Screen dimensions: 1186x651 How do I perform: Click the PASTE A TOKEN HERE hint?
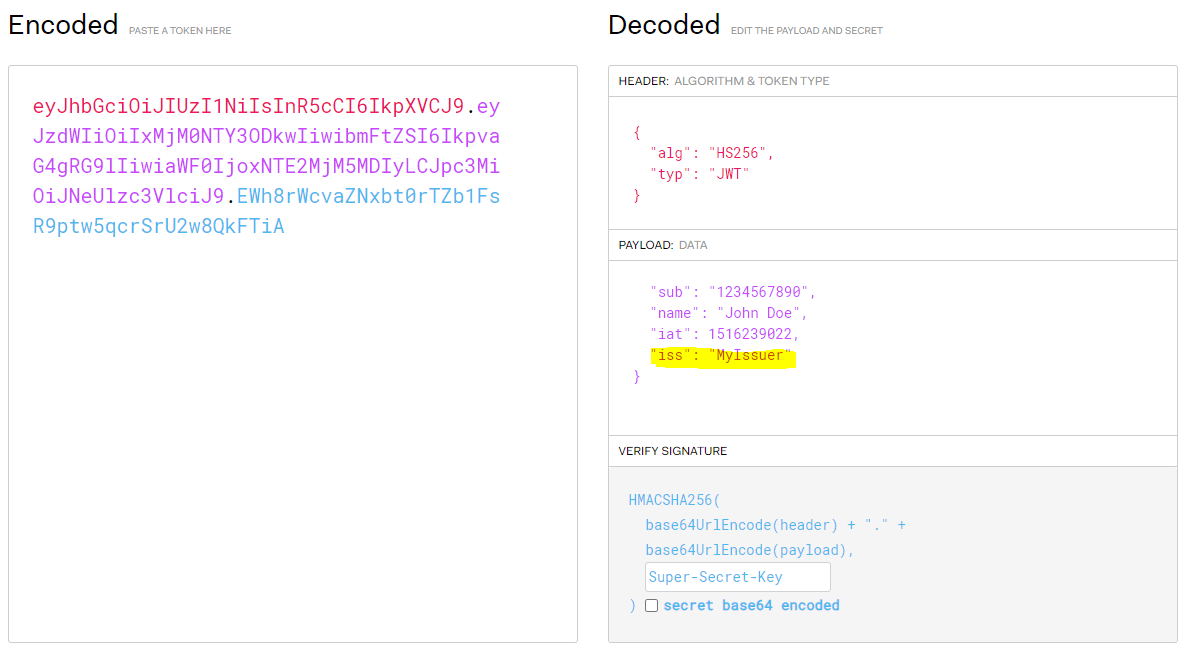tap(180, 30)
